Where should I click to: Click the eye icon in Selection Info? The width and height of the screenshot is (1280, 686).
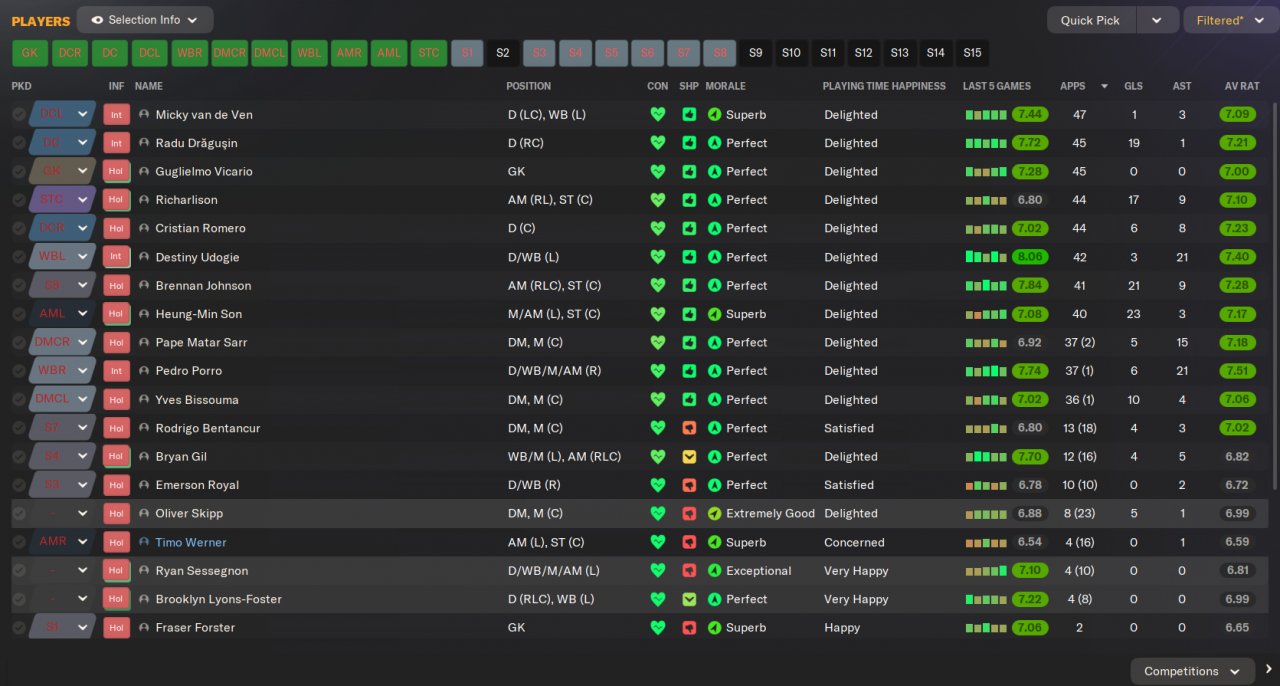pyautogui.click(x=97, y=20)
